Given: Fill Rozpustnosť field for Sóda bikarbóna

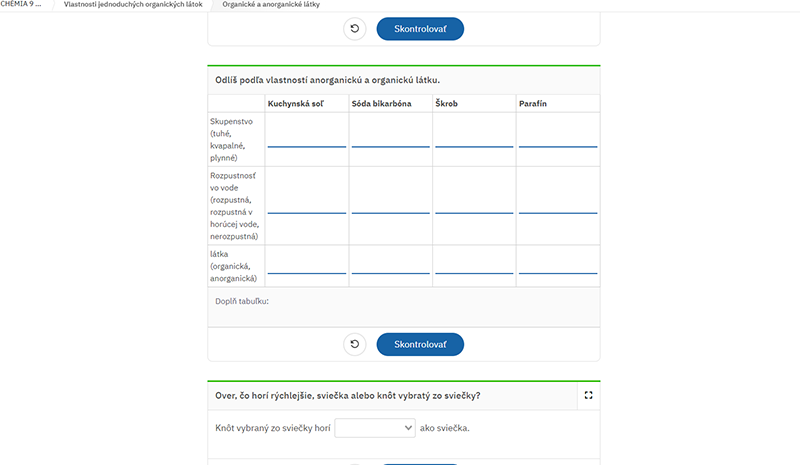Looking at the screenshot, I should (x=390, y=206).
